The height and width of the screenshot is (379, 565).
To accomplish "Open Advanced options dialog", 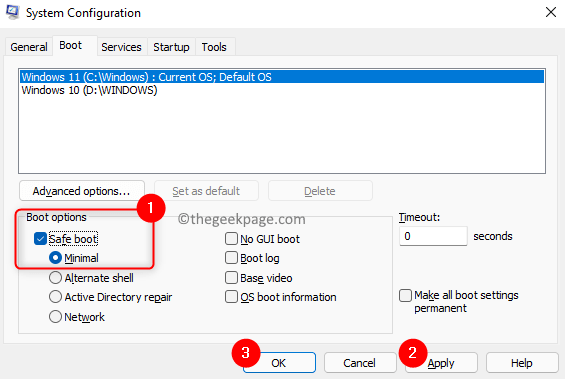I will coord(82,191).
